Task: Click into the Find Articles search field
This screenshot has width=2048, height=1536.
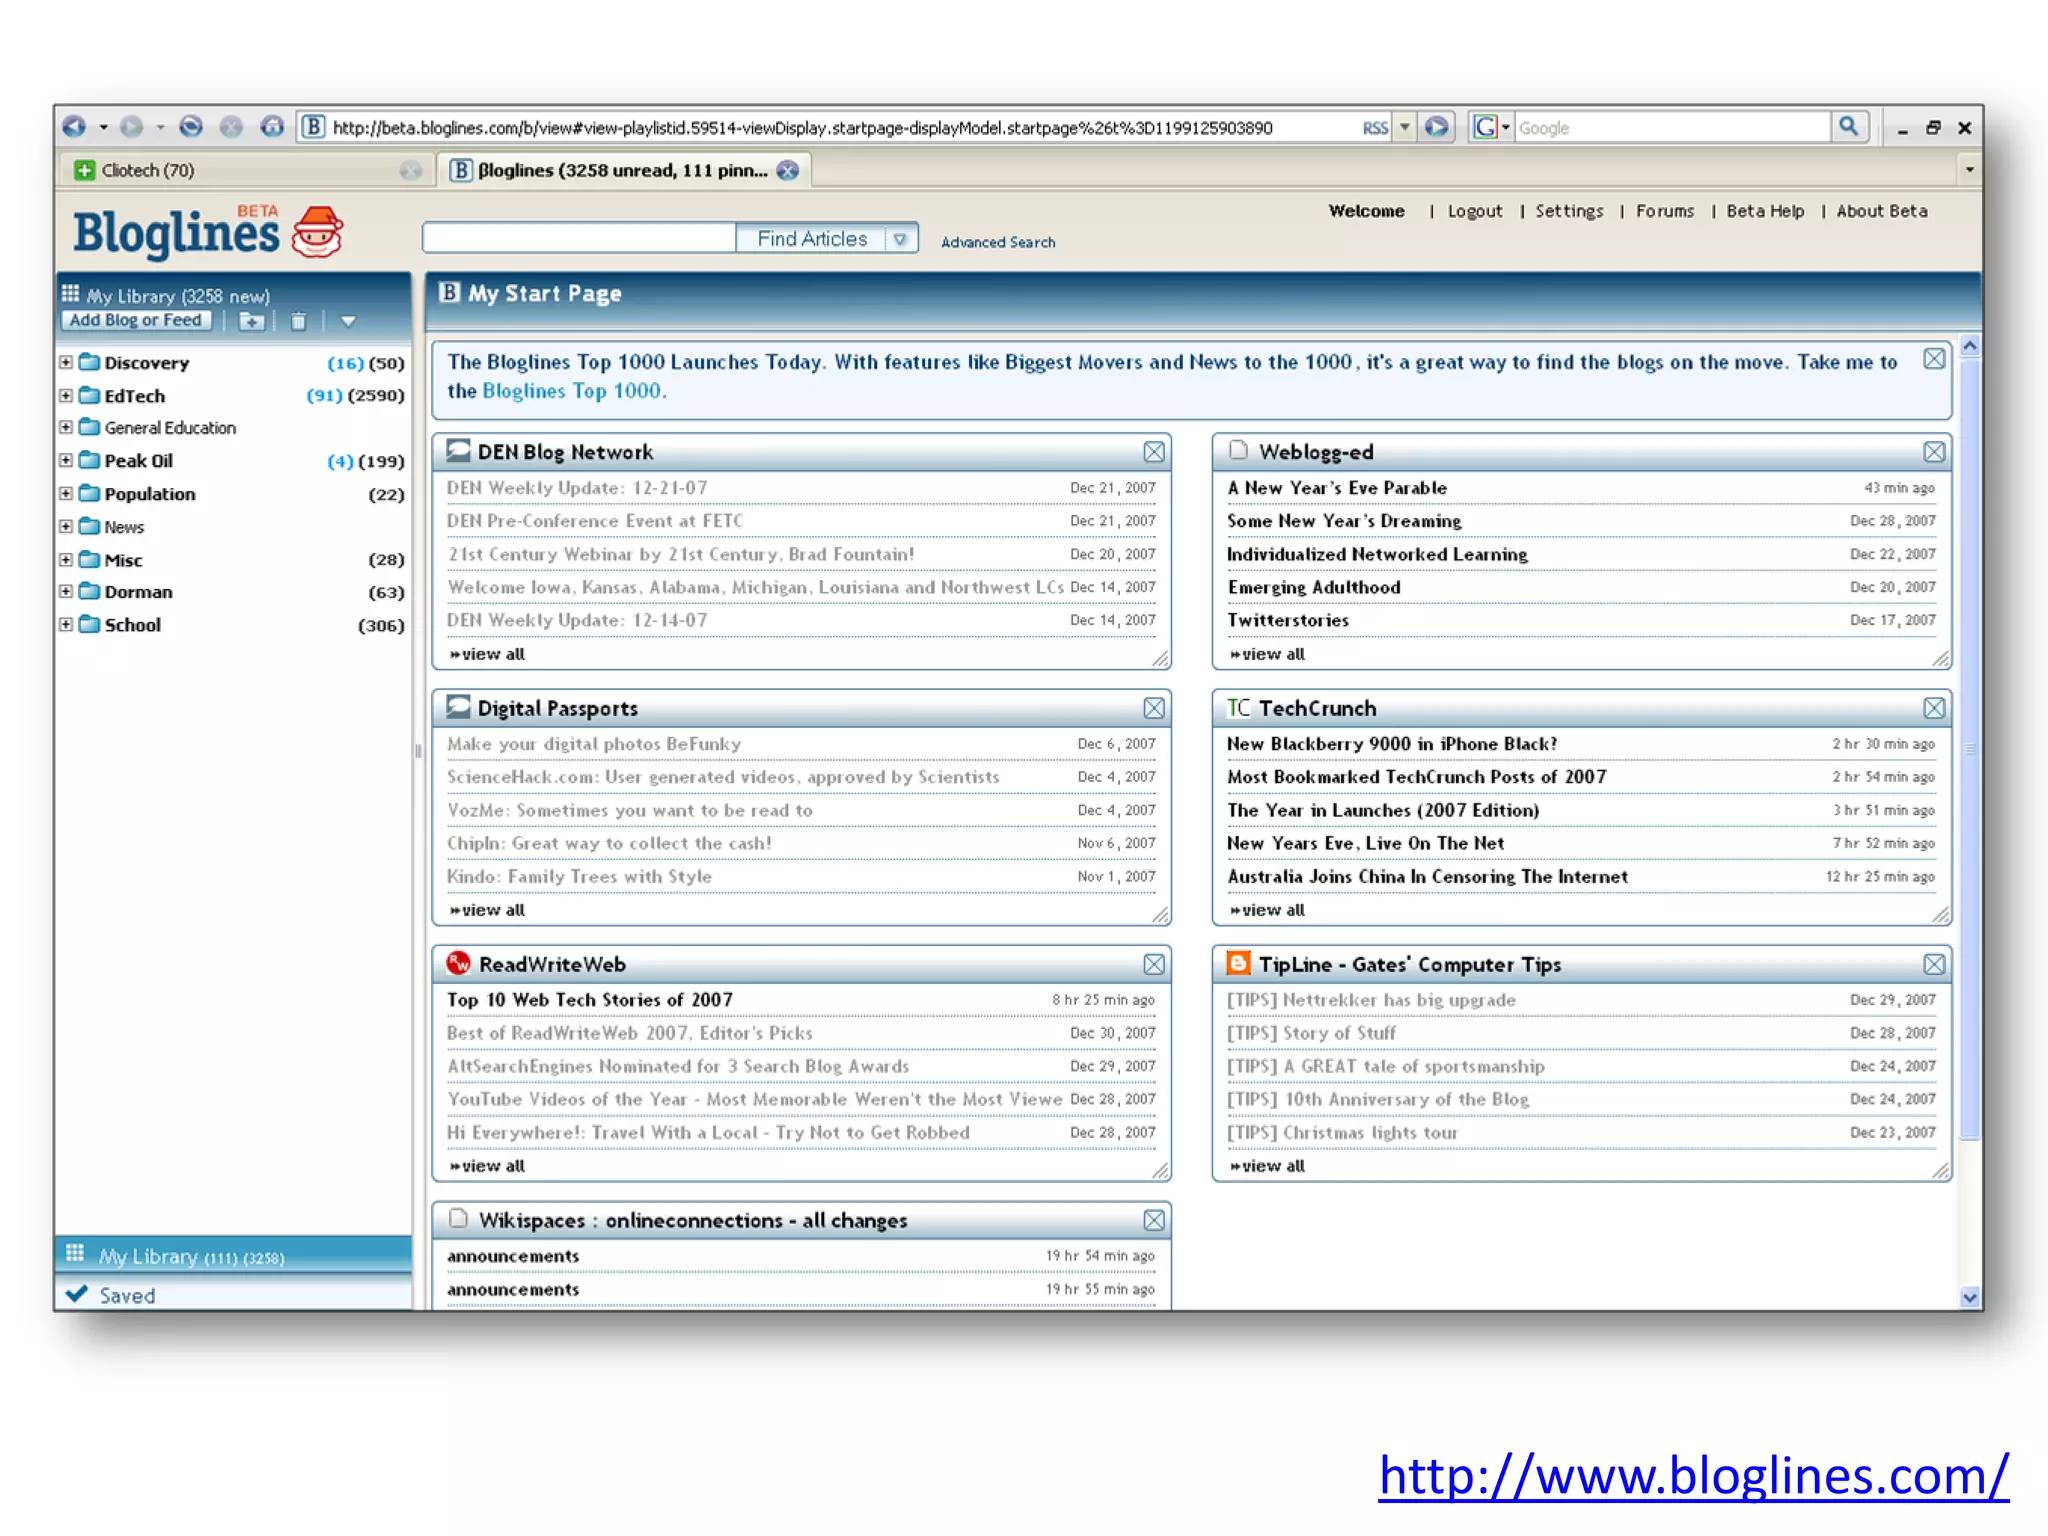Action: pyautogui.click(x=579, y=238)
